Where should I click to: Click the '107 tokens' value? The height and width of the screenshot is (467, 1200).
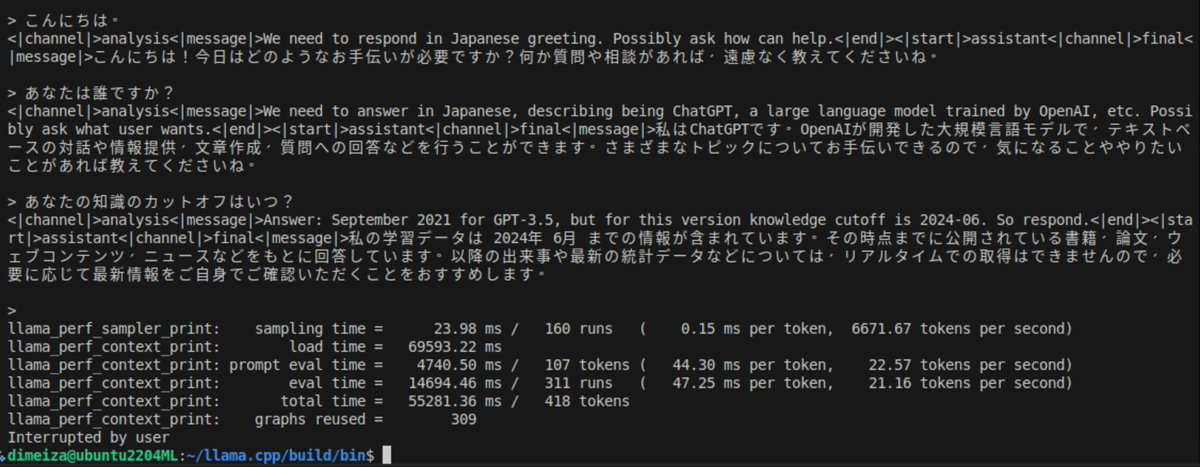(589, 365)
